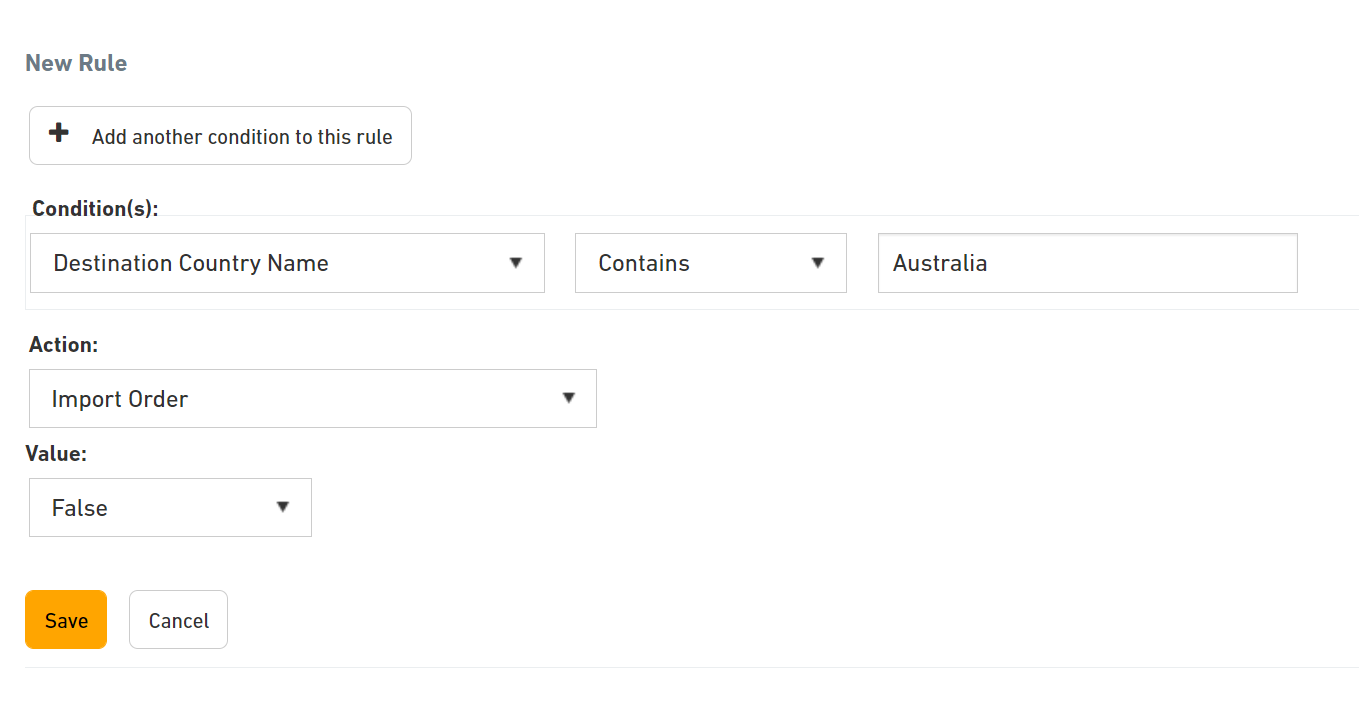Click the Value label
Image resolution: width=1359 pixels, height=723 pixels.
(56, 454)
